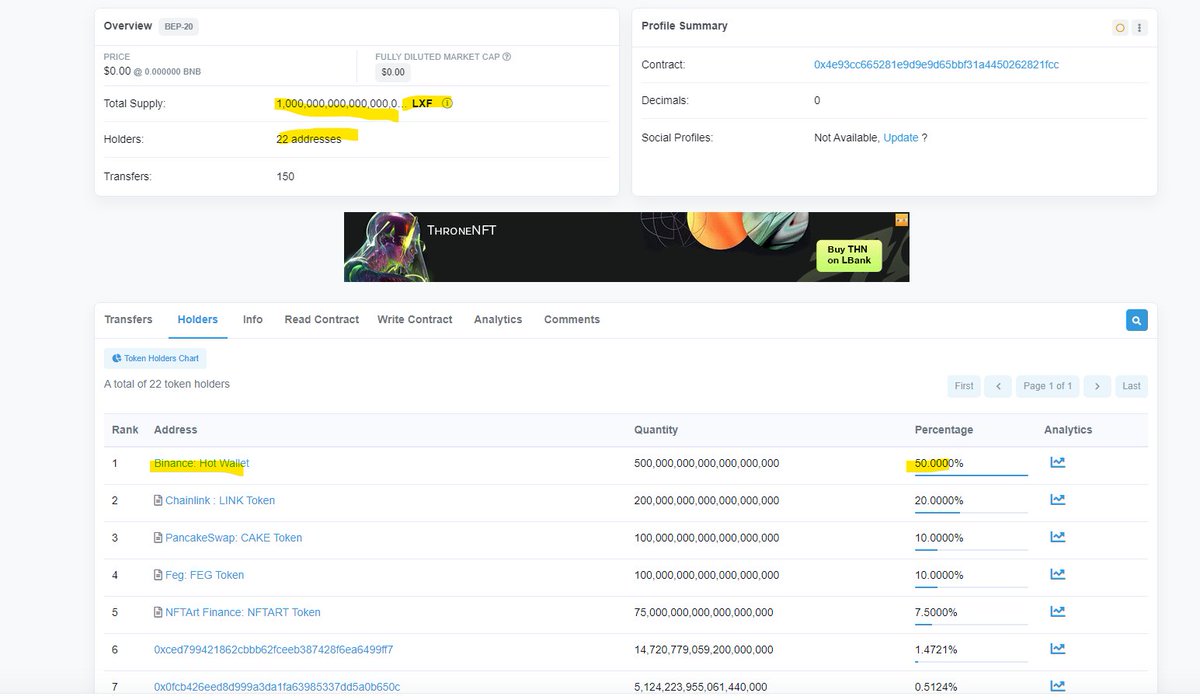The width and height of the screenshot is (1200, 700).
Task: Open analytics chart for Feg FEG Token row
Action: (1057, 575)
